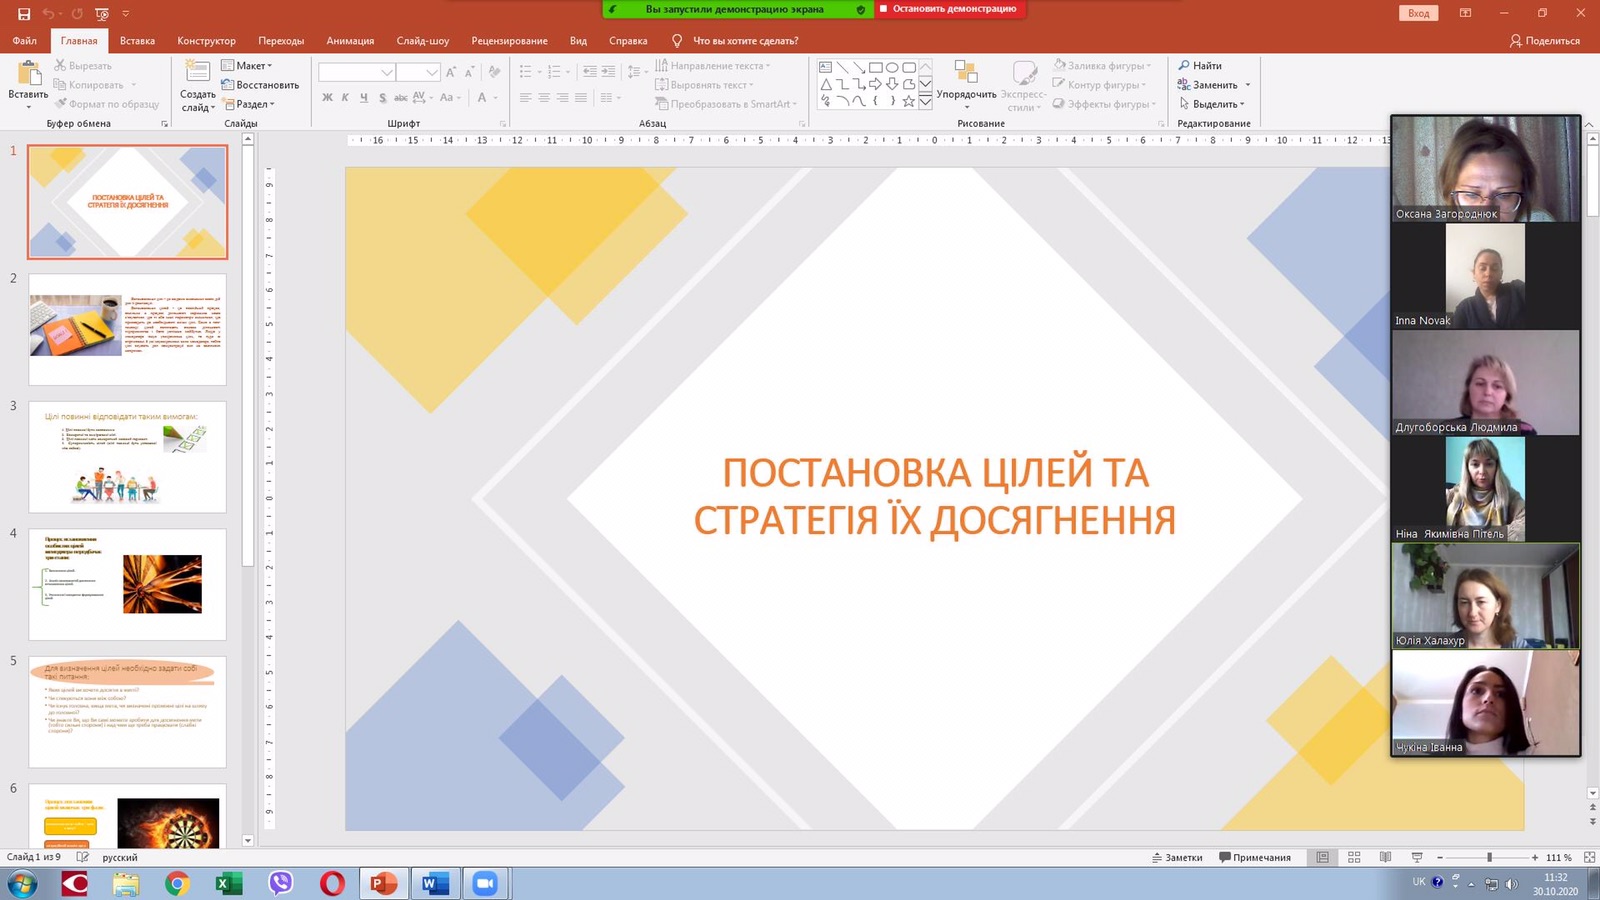Click the Zoom in plus button
The height and width of the screenshot is (900, 1600).
tap(1535, 858)
